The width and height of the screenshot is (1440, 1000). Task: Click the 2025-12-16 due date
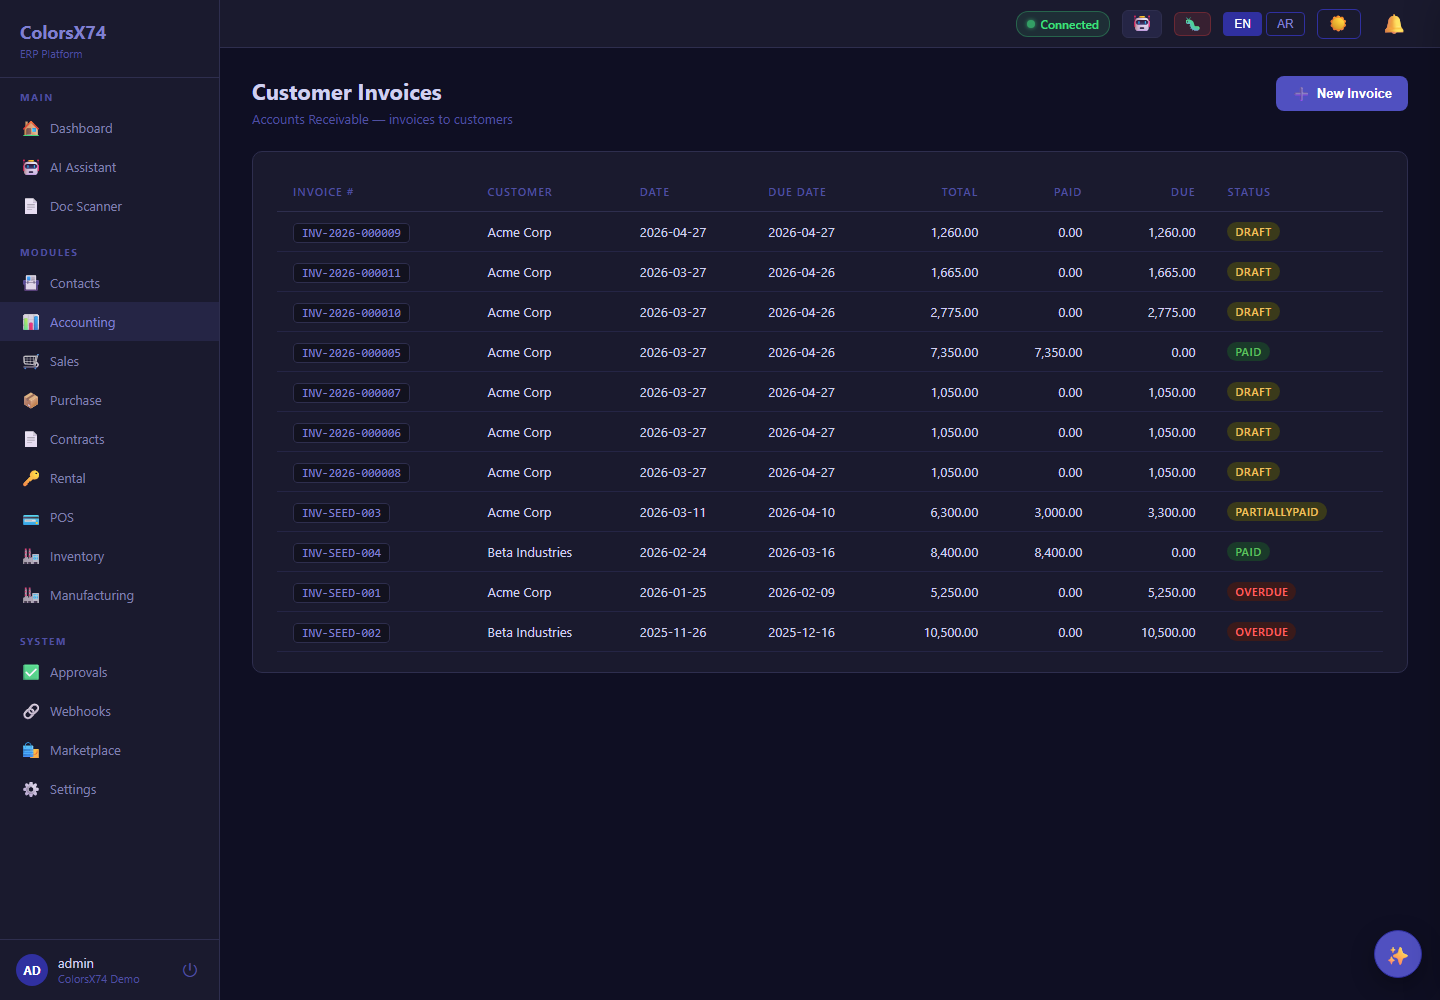pyautogui.click(x=801, y=632)
